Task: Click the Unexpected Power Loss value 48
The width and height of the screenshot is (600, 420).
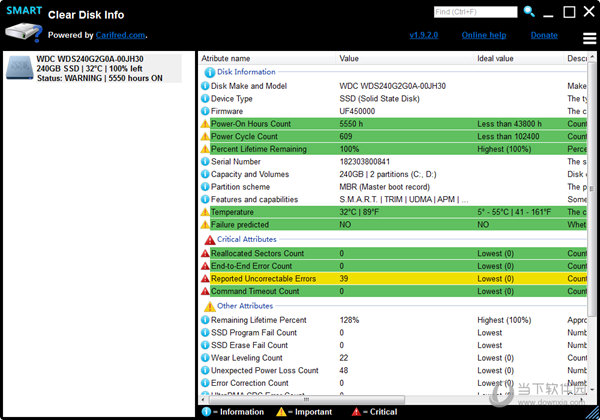Action: [344, 370]
